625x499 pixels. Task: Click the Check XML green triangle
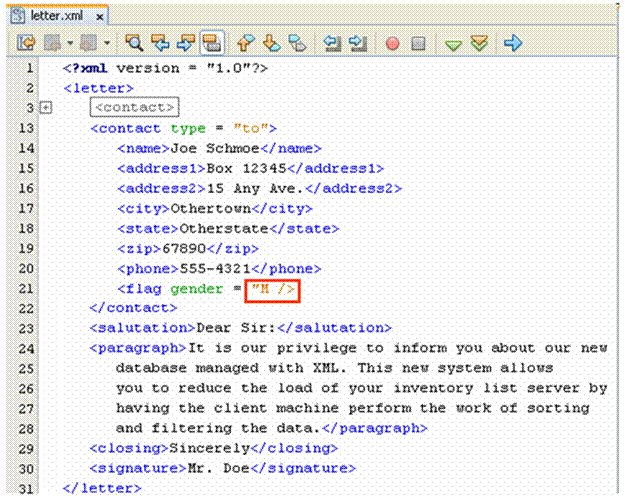point(453,45)
